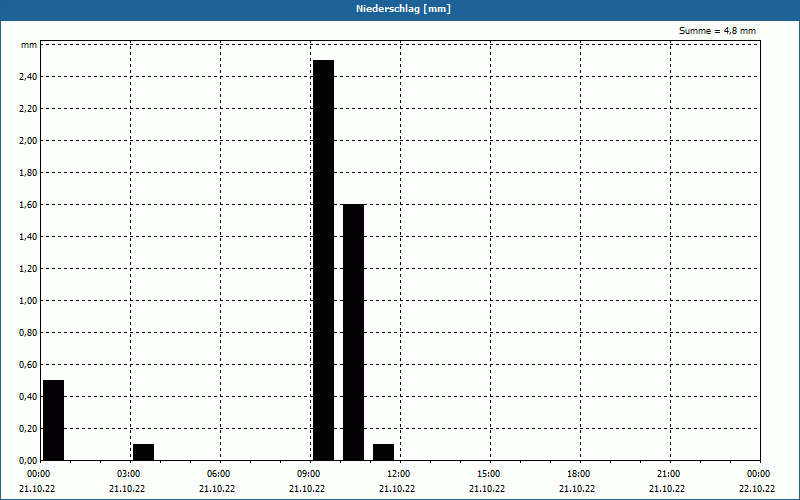Image resolution: width=800 pixels, height=500 pixels.
Task: Click the small bar before 12:00
Action: (x=384, y=452)
